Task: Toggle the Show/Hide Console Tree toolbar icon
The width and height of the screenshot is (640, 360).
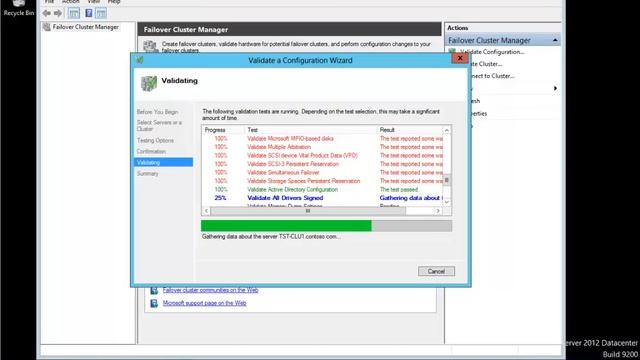Action: point(74,13)
